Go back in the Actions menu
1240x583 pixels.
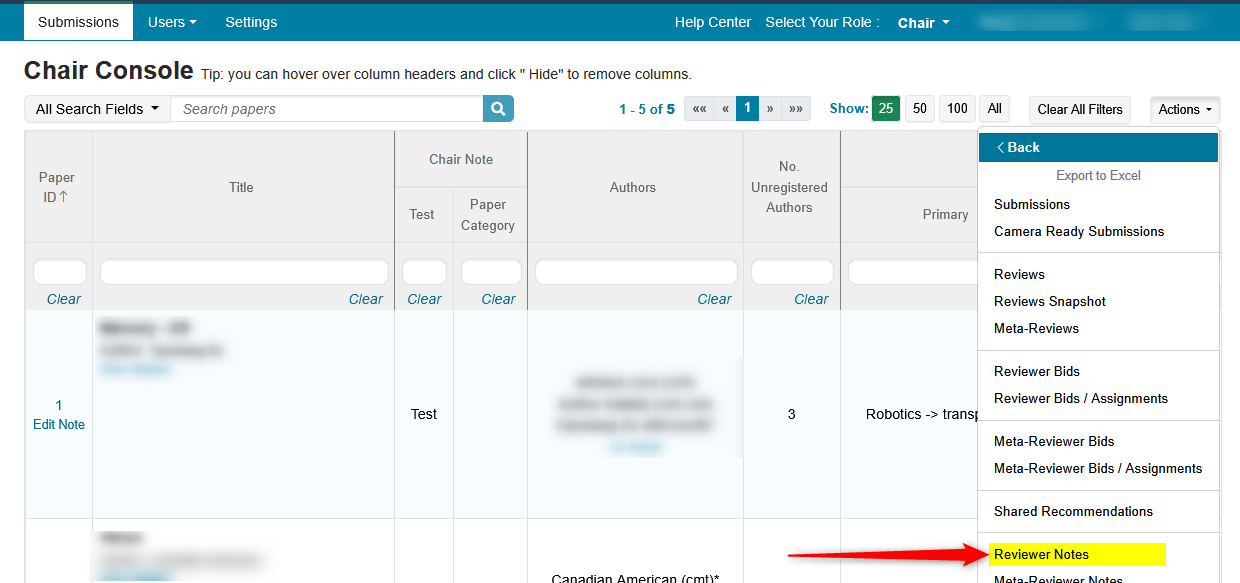[x=1018, y=147]
